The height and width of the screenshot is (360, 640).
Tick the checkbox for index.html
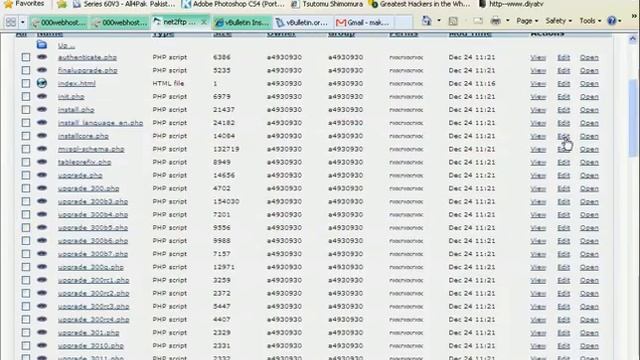(x=26, y=83)
